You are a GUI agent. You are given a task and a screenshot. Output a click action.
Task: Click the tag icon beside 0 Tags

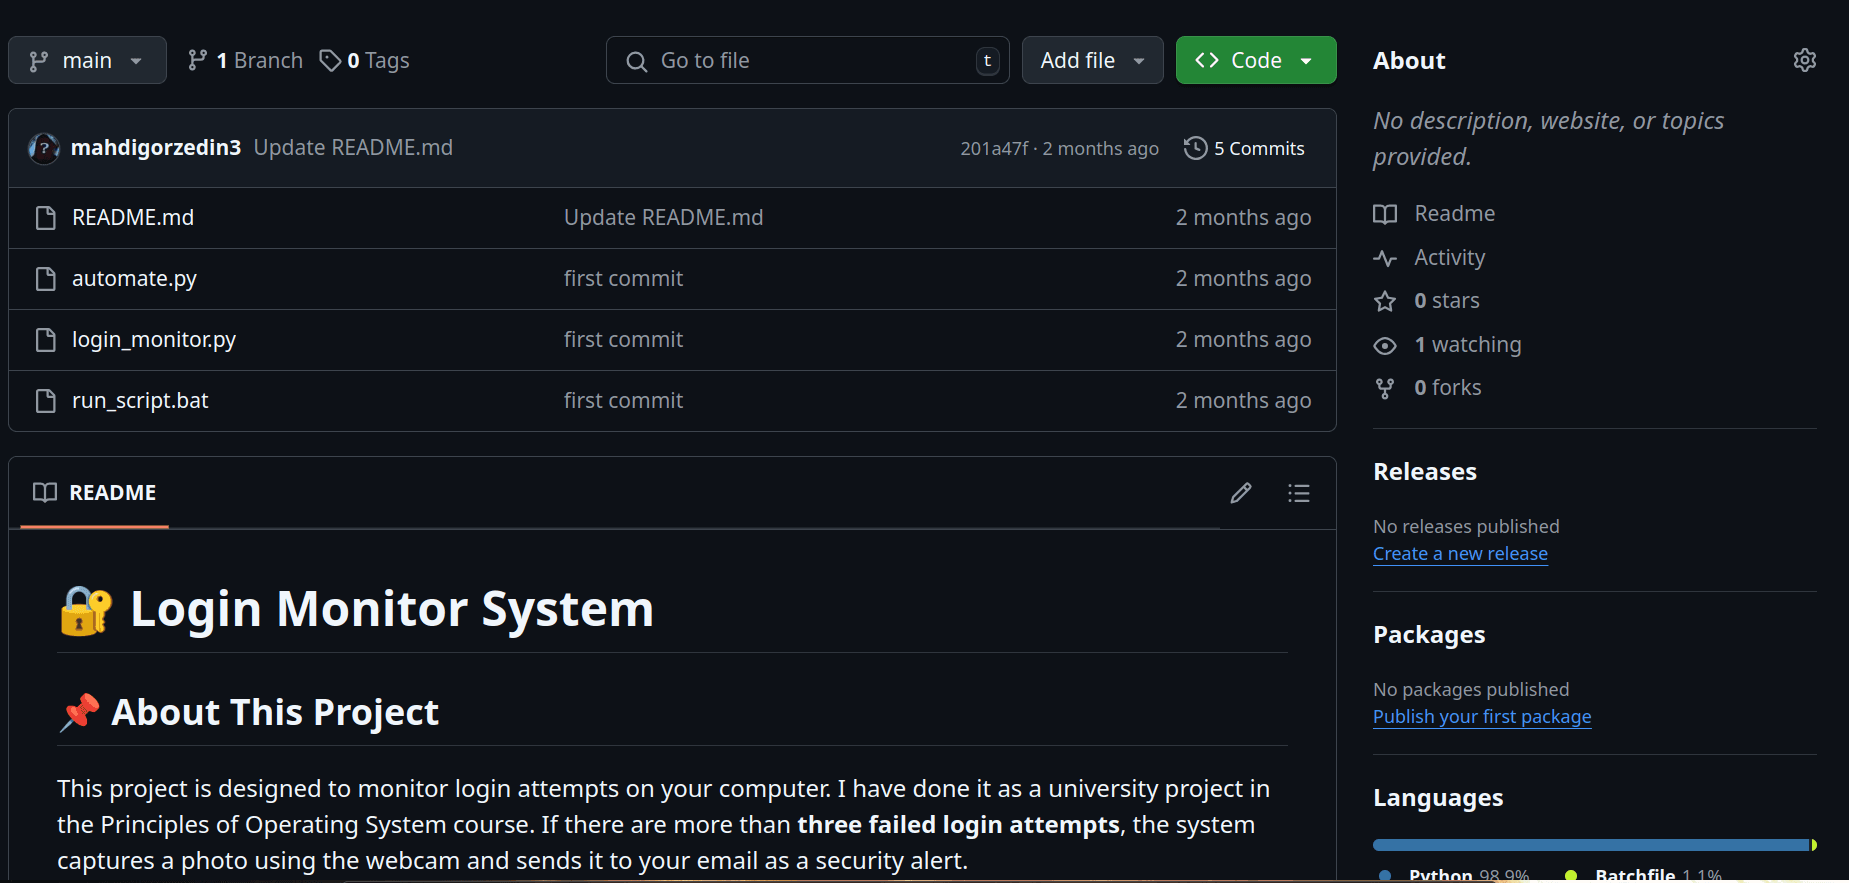pos(330,61)
